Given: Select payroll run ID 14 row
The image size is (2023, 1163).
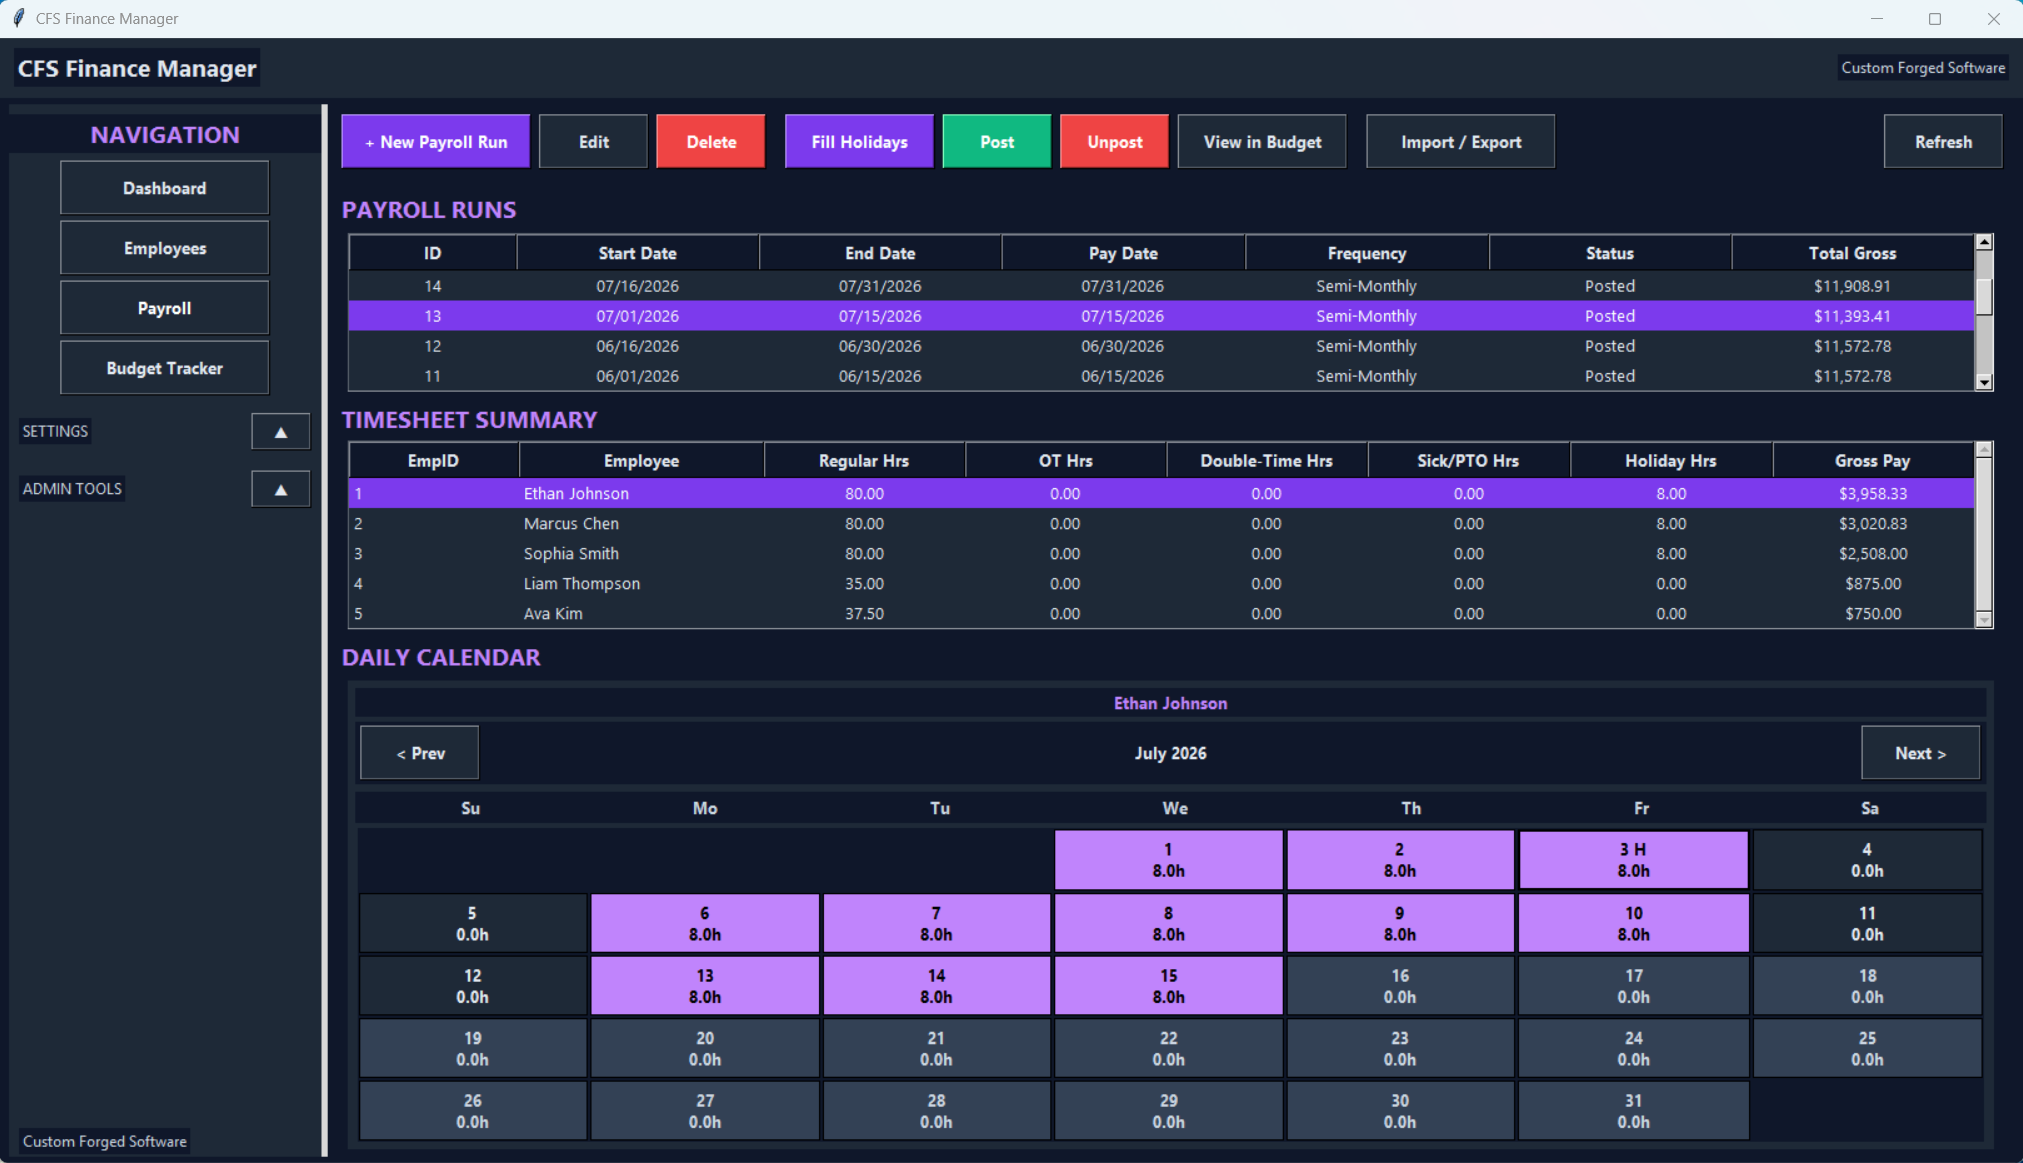Looking at the screenshot, I should coord(1161,286).
